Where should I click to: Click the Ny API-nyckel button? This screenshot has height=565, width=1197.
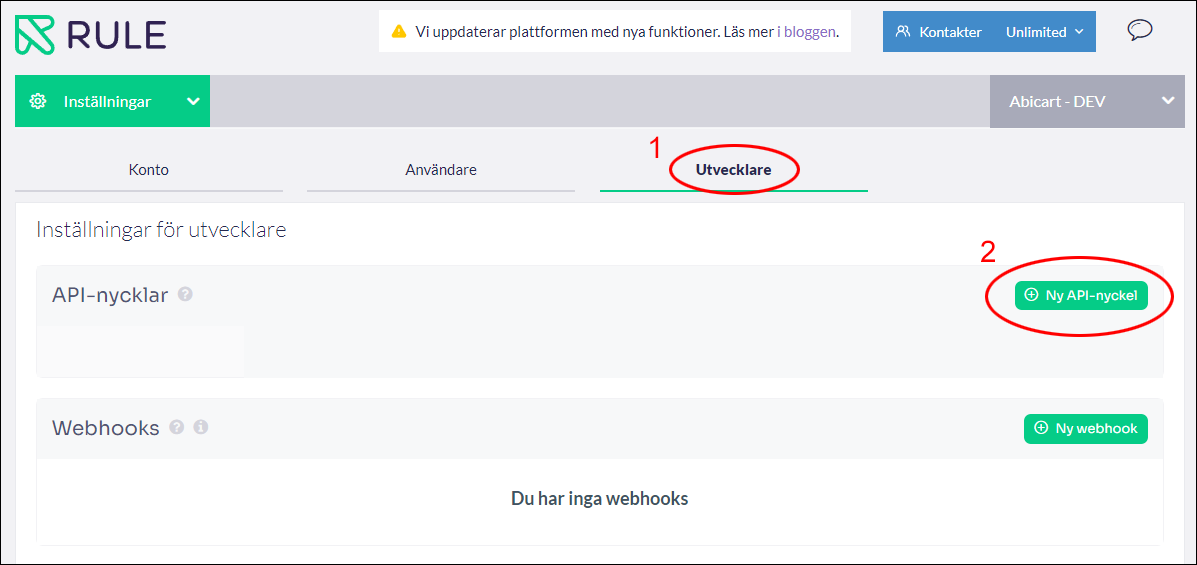[x=1081, y=295]
